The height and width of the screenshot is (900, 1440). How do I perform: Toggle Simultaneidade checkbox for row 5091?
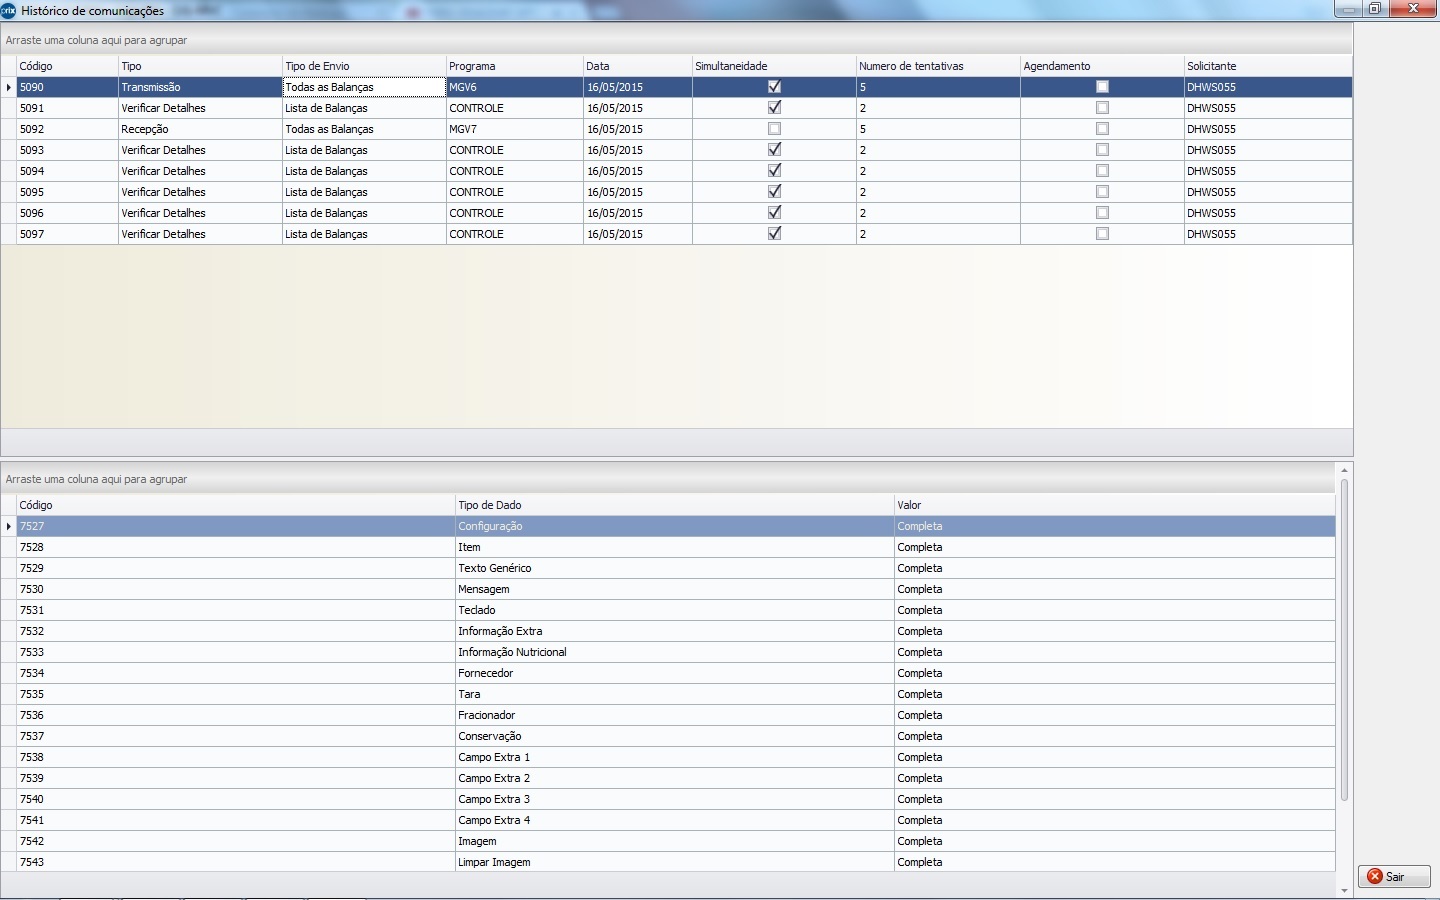click(774, 108)
